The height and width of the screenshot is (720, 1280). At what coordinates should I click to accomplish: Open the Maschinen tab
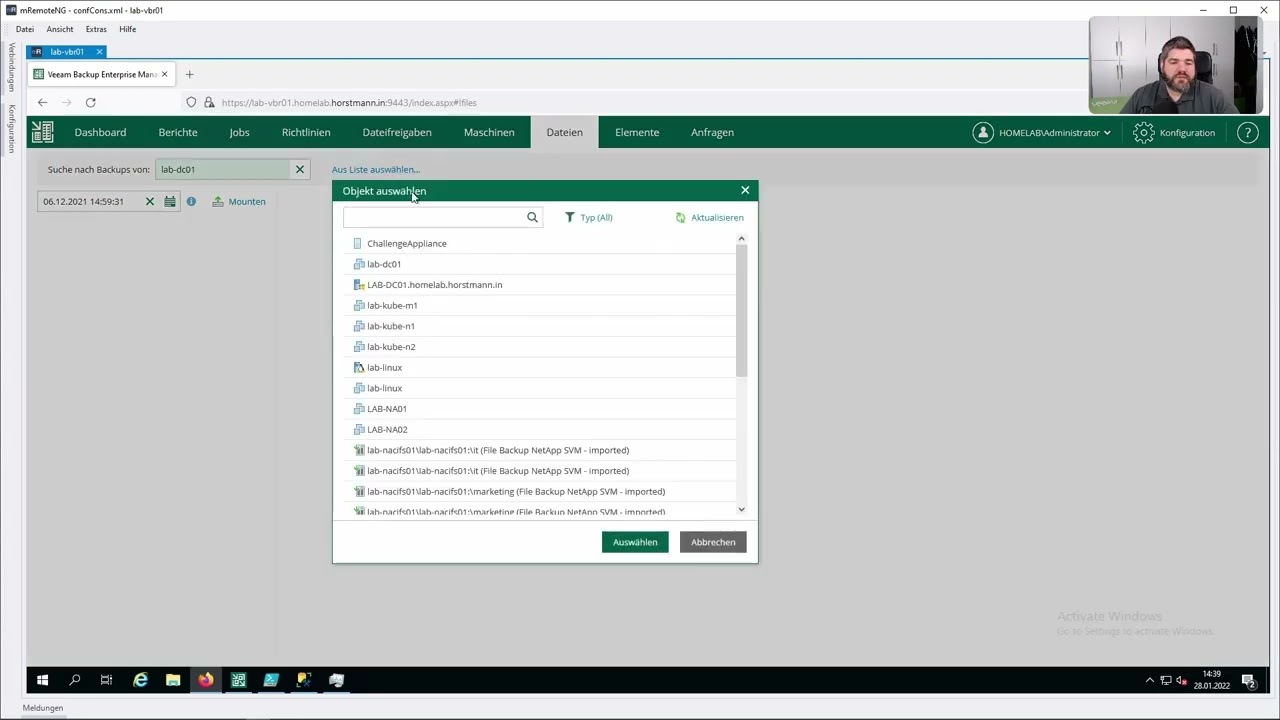coord(489,132)
